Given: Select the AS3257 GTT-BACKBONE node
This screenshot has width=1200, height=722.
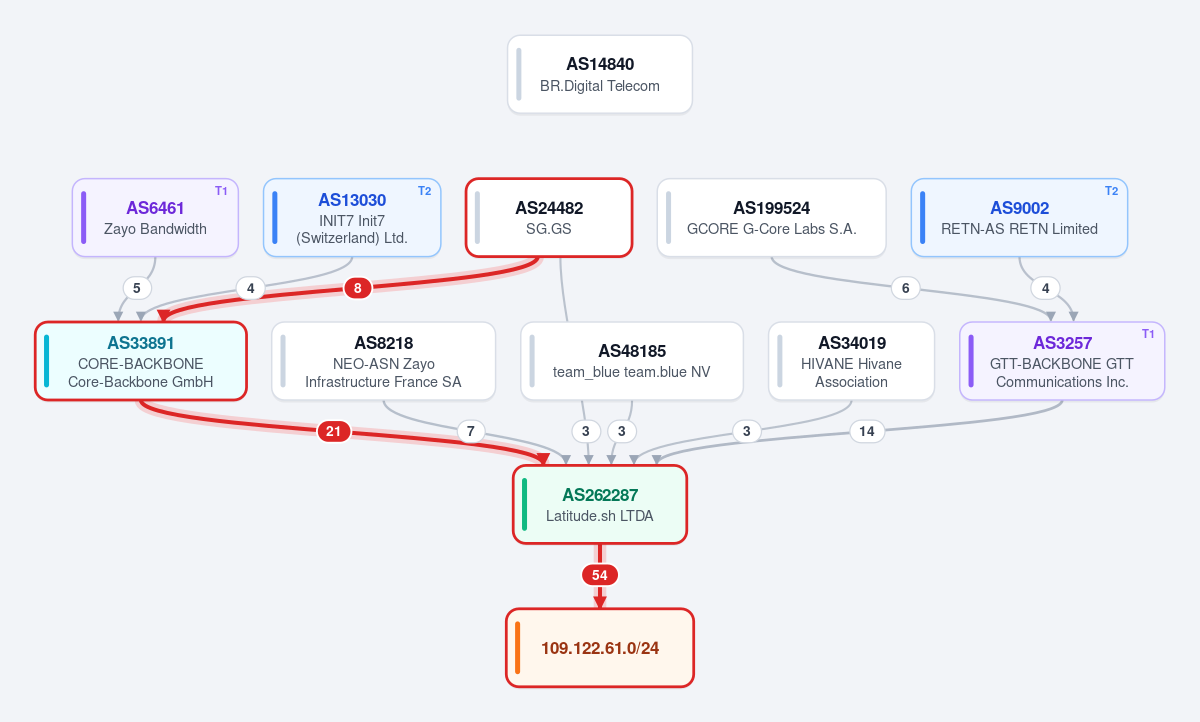Looking at the screenshot, I should [x=1062, y=361].
